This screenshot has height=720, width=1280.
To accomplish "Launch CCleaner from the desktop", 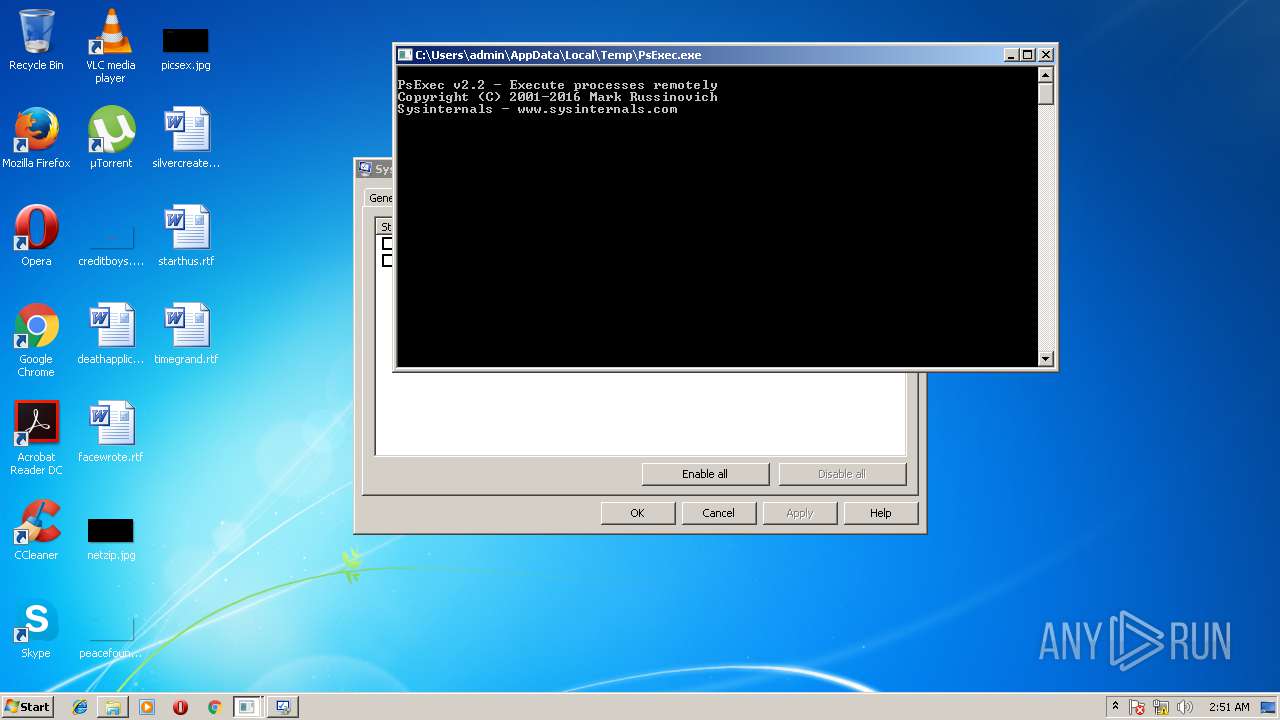I will (x=36, y=530).
